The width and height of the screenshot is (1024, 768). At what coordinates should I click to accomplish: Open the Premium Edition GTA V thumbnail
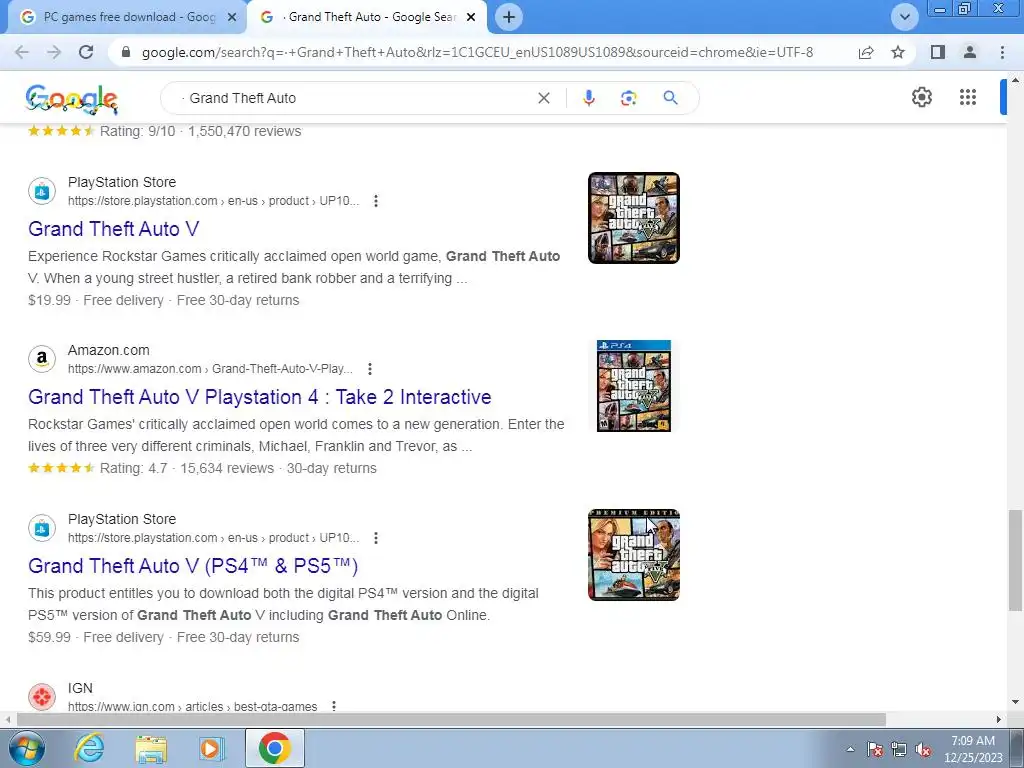tap(633, 555)
